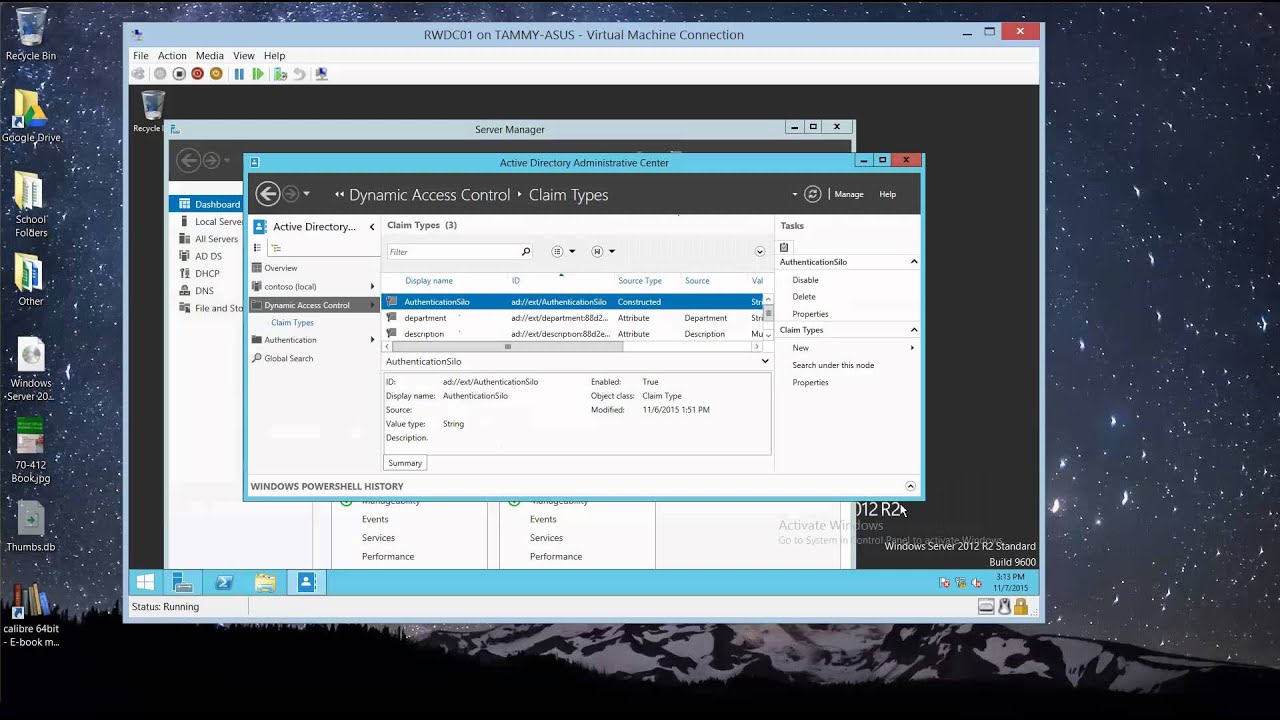The width and height of the screenshot is (1280, 720).
Task: Click the green Reset VM icon
Action: tap(258, 74)
